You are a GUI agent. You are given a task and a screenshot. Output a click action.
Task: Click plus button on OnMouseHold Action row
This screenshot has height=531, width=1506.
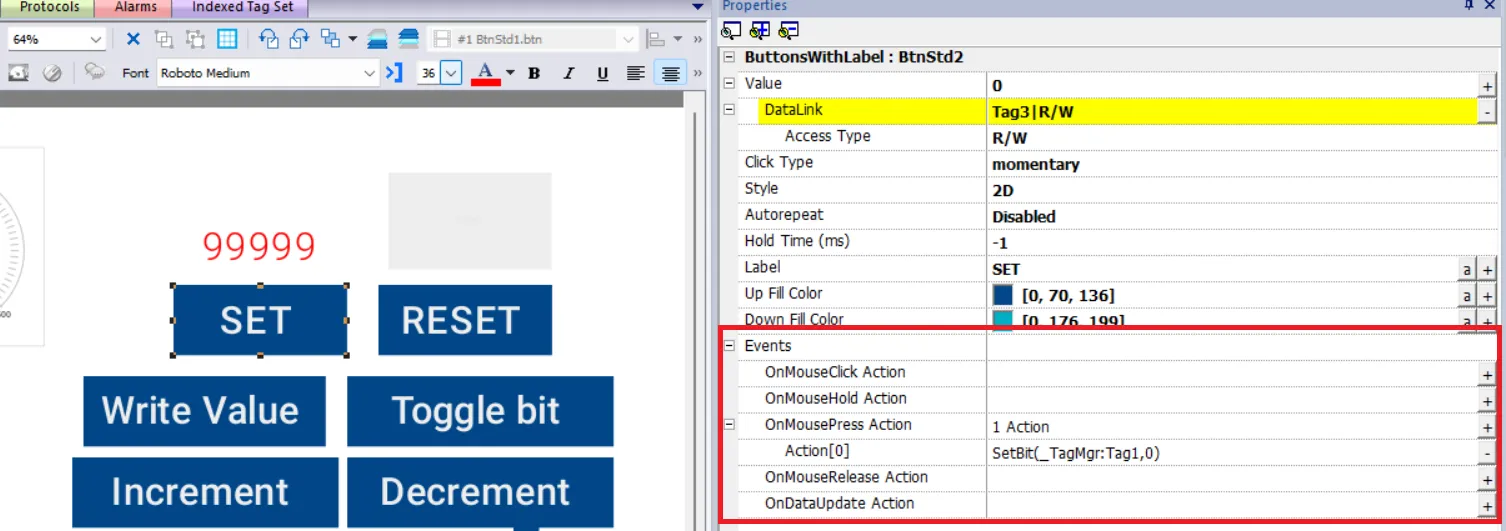pos(1488,401)
